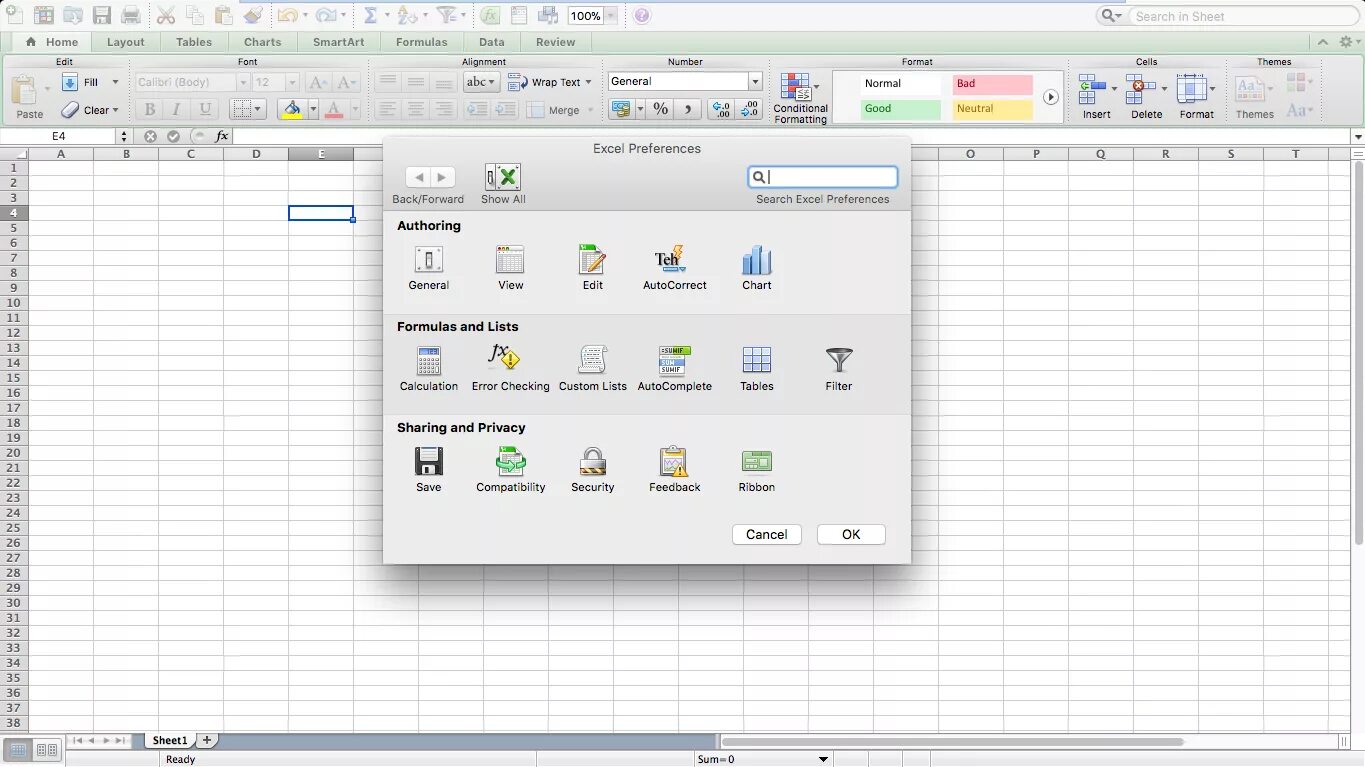Switch to Page Layout view in status bar
1365x767 pixels.
tap(46, 750)
